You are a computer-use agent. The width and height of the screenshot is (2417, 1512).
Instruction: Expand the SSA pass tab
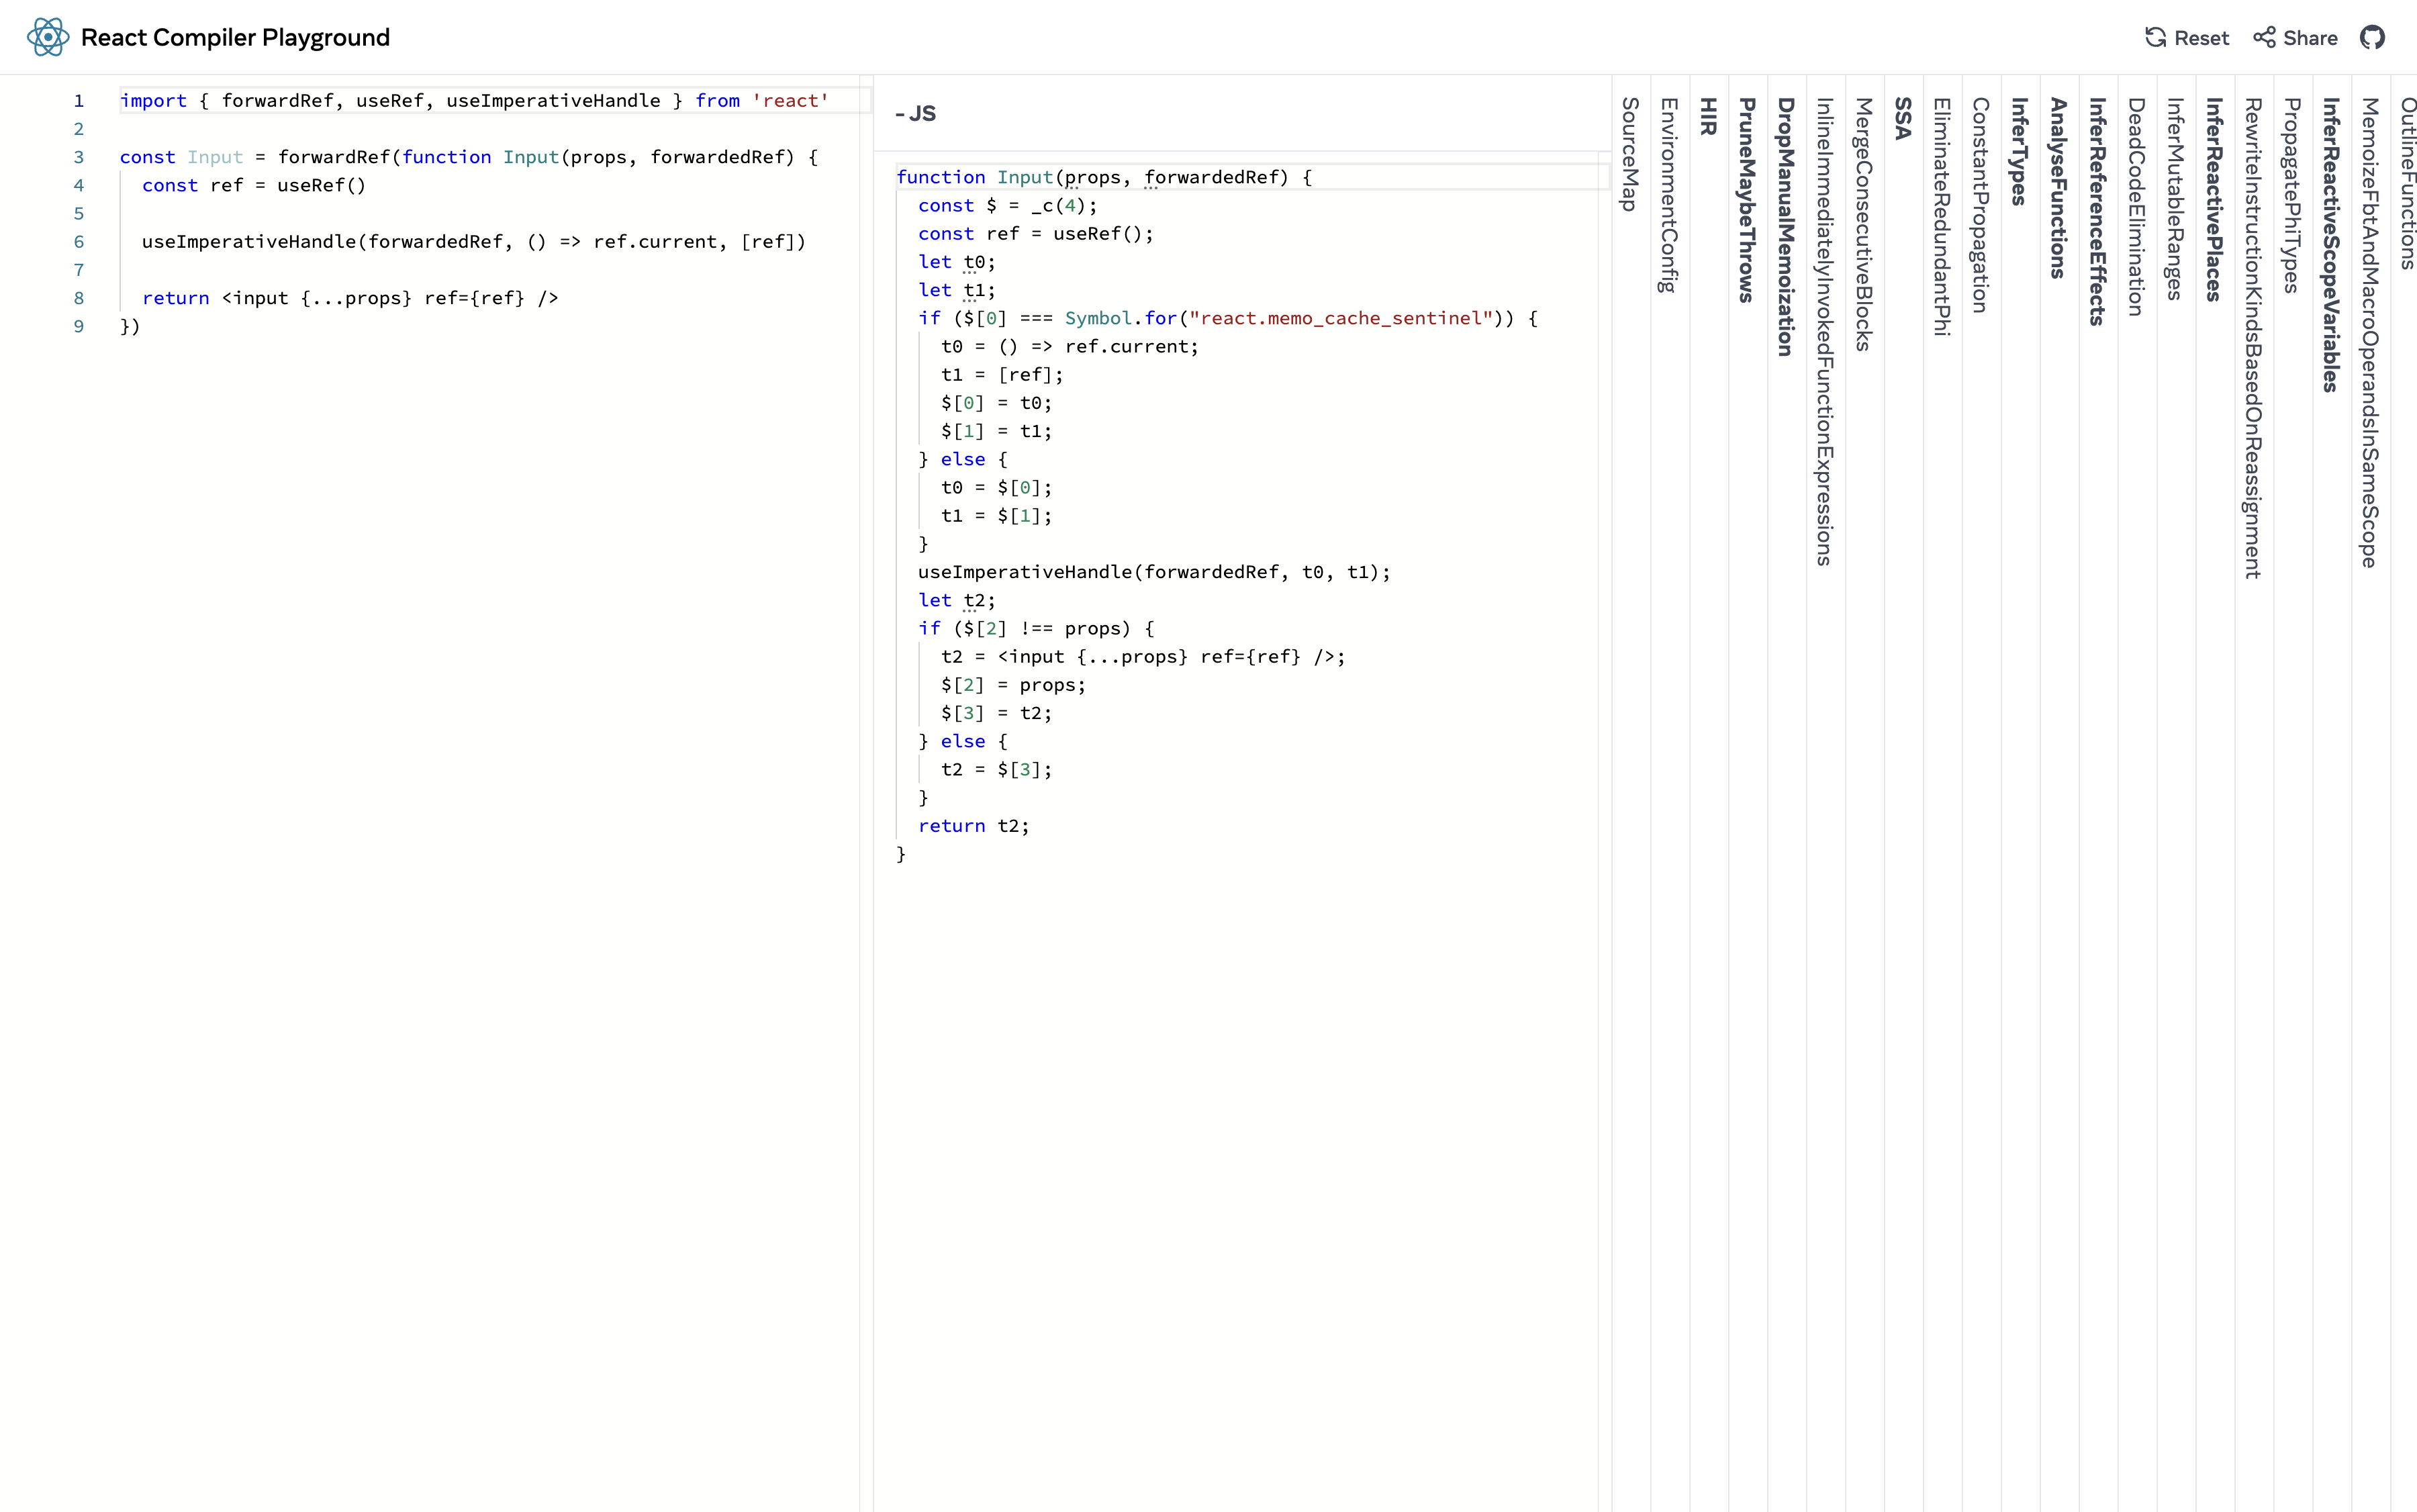coord(1903,118)
